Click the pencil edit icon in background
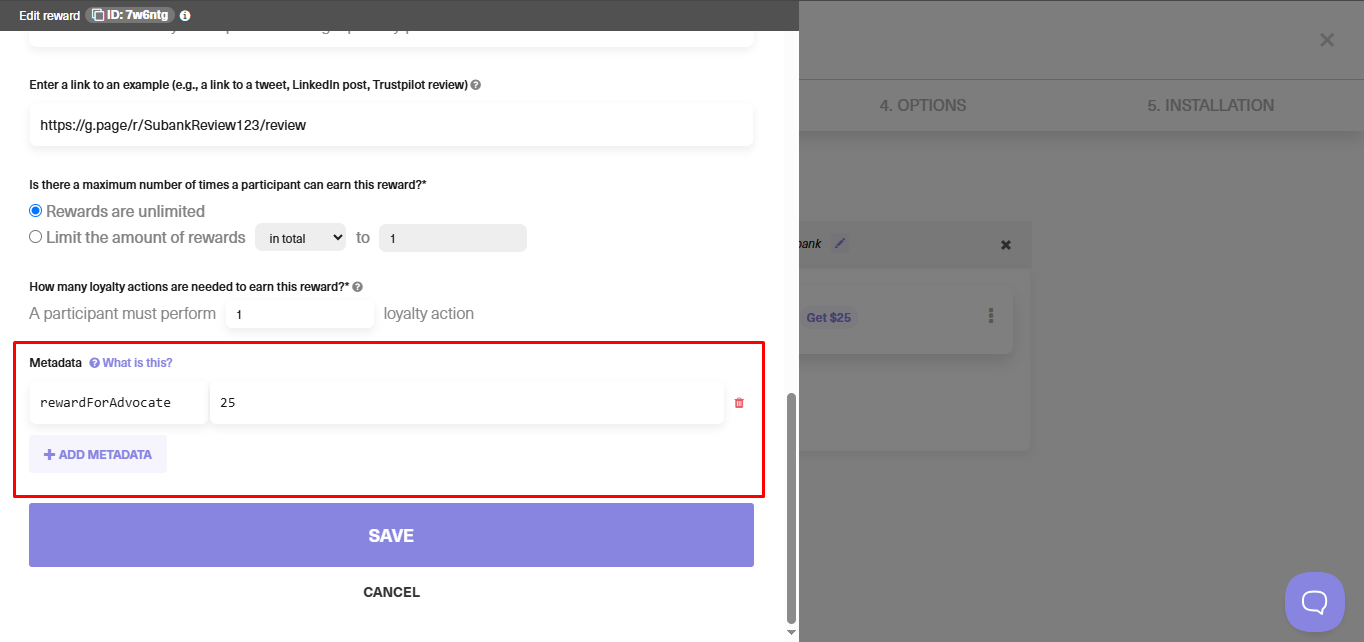 840,243
